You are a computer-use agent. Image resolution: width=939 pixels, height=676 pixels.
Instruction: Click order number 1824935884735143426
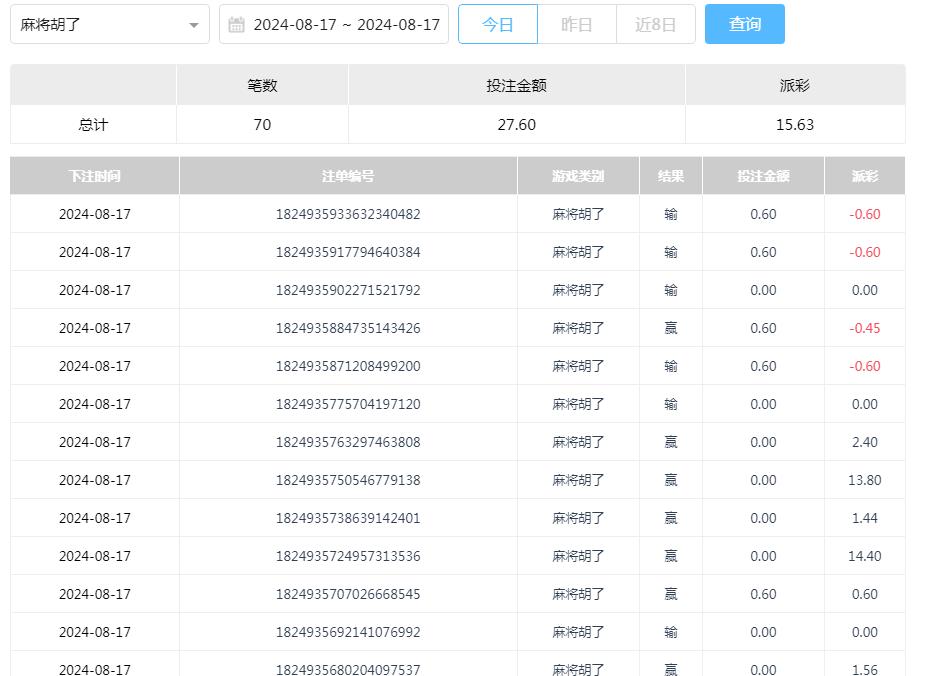coord(348,328)
